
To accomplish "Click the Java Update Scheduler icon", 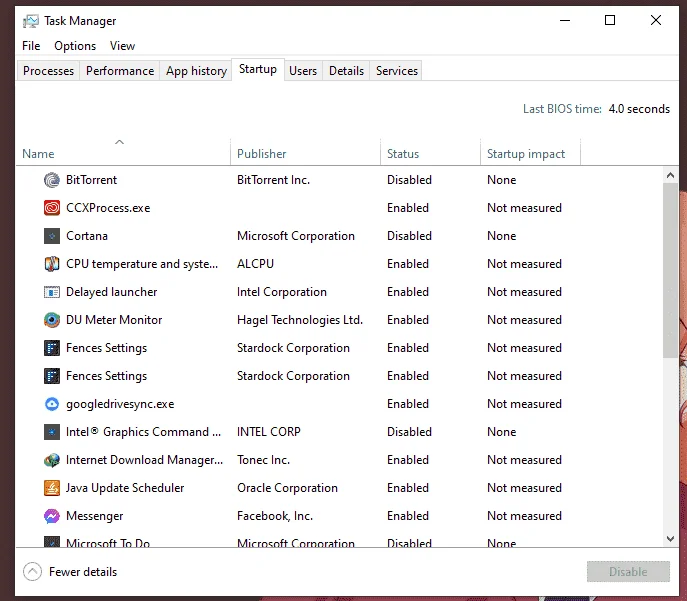I will point(52,488).
